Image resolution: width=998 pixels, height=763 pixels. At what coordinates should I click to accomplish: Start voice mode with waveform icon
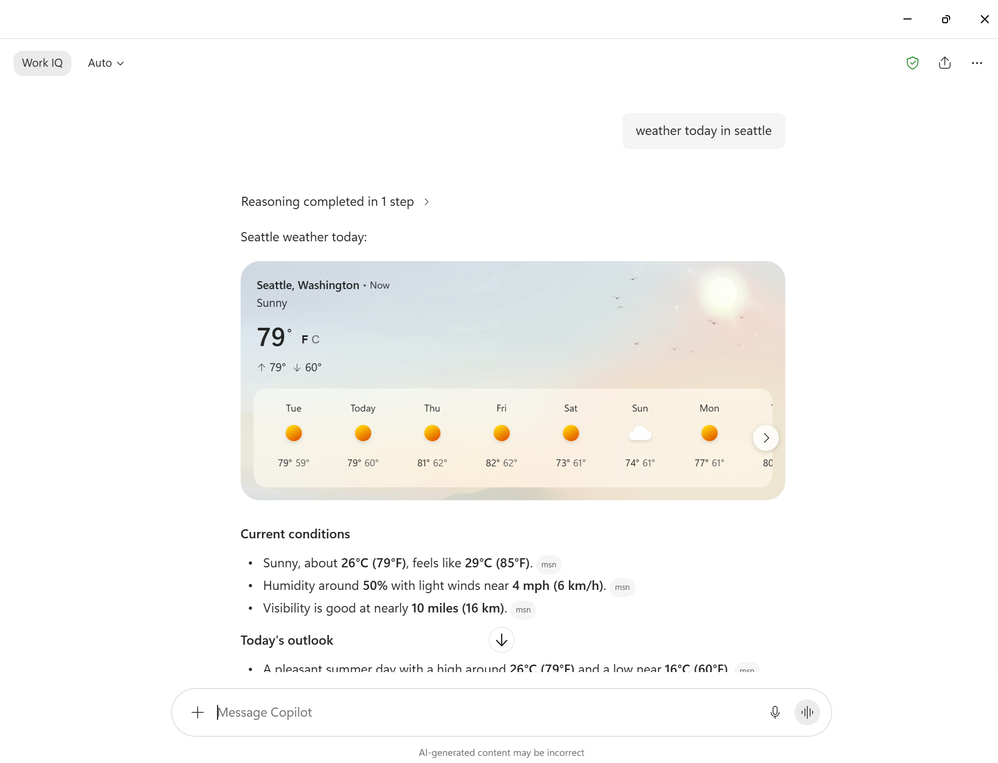click(807, 712)
